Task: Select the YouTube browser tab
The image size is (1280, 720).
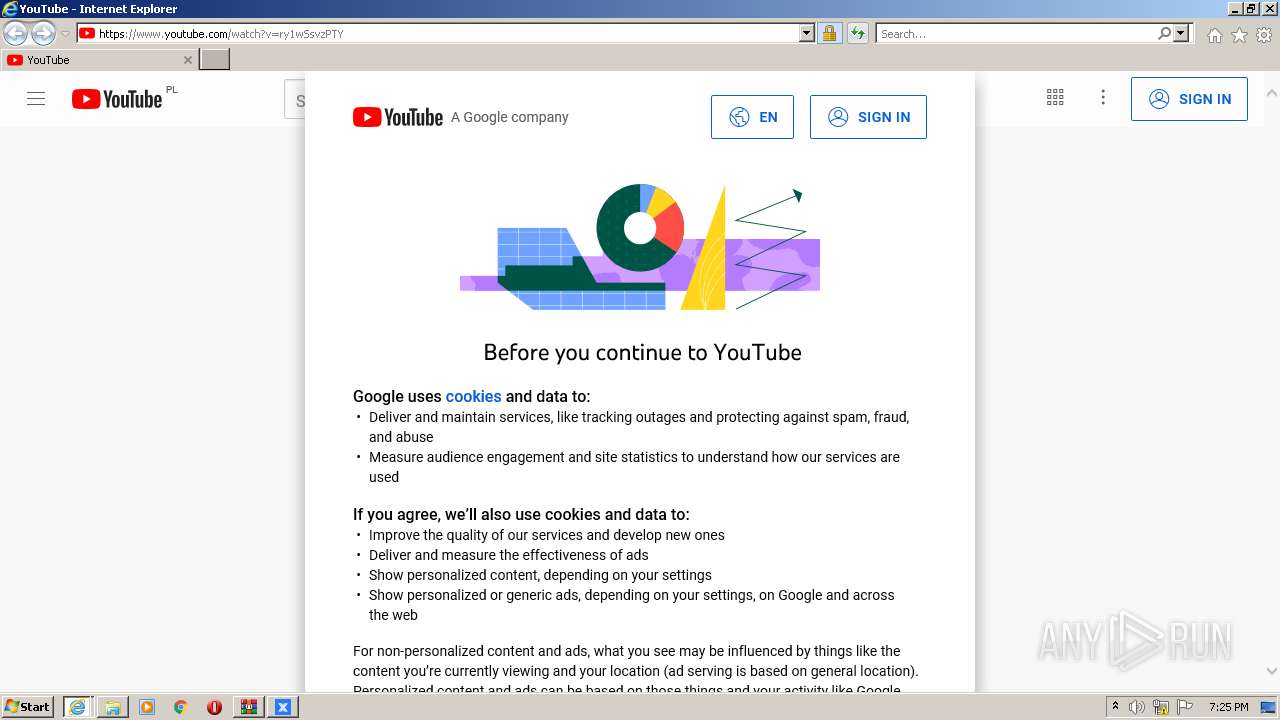Action: click(x=98, y=60)
